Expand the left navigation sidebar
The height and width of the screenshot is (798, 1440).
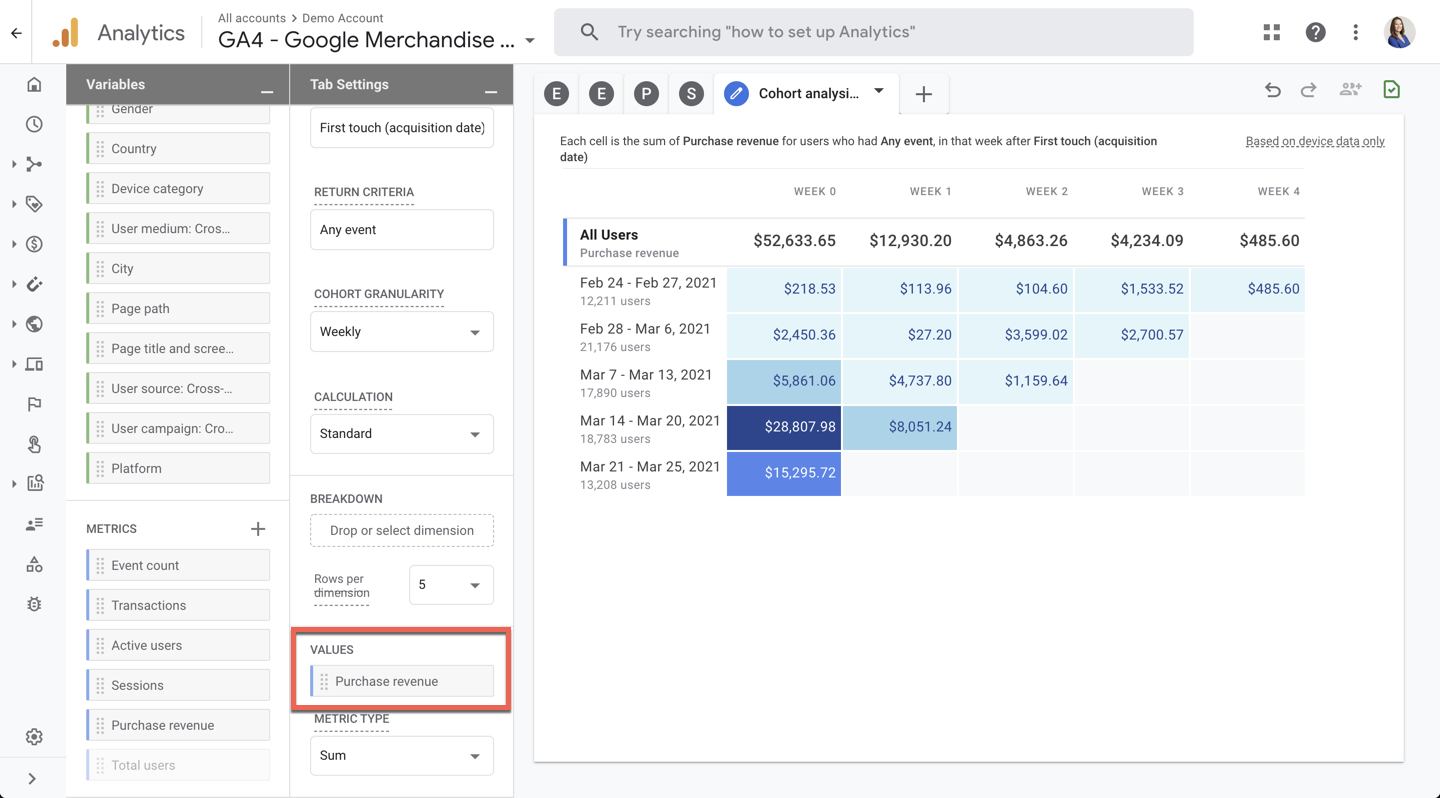(32, 779)
